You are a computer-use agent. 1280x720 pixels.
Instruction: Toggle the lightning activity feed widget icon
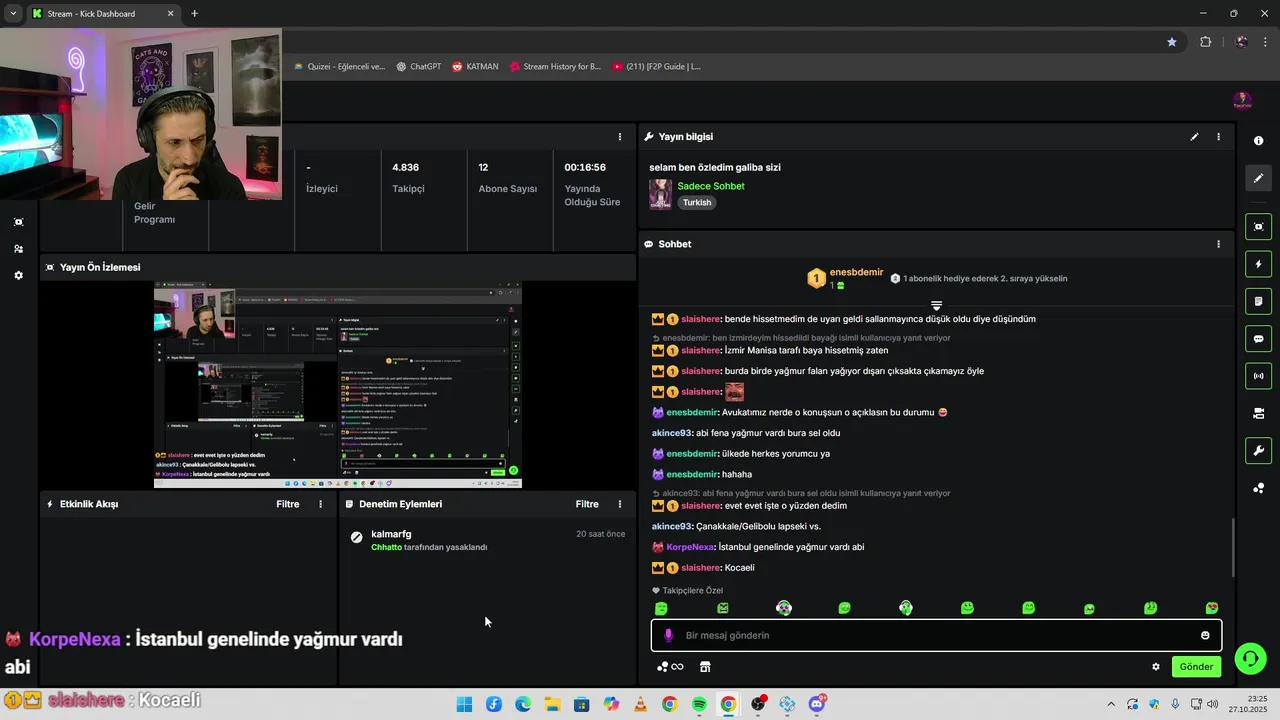[x=1258, y=264]
